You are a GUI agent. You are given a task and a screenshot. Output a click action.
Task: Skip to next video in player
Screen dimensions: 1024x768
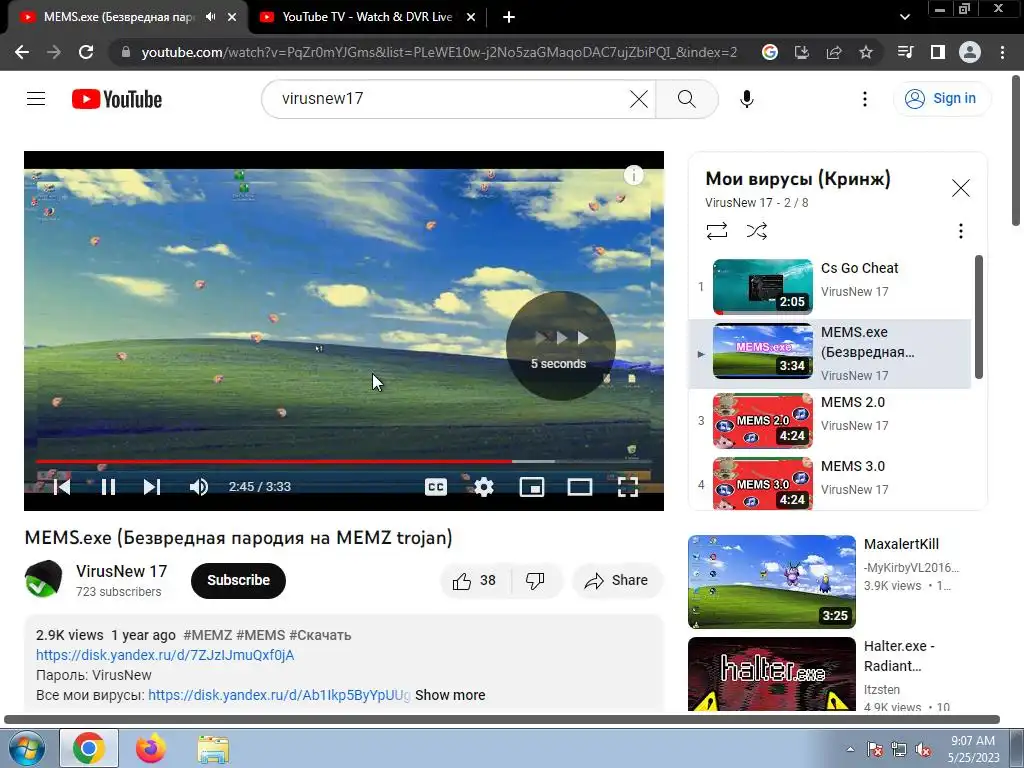tap(152, 487)
